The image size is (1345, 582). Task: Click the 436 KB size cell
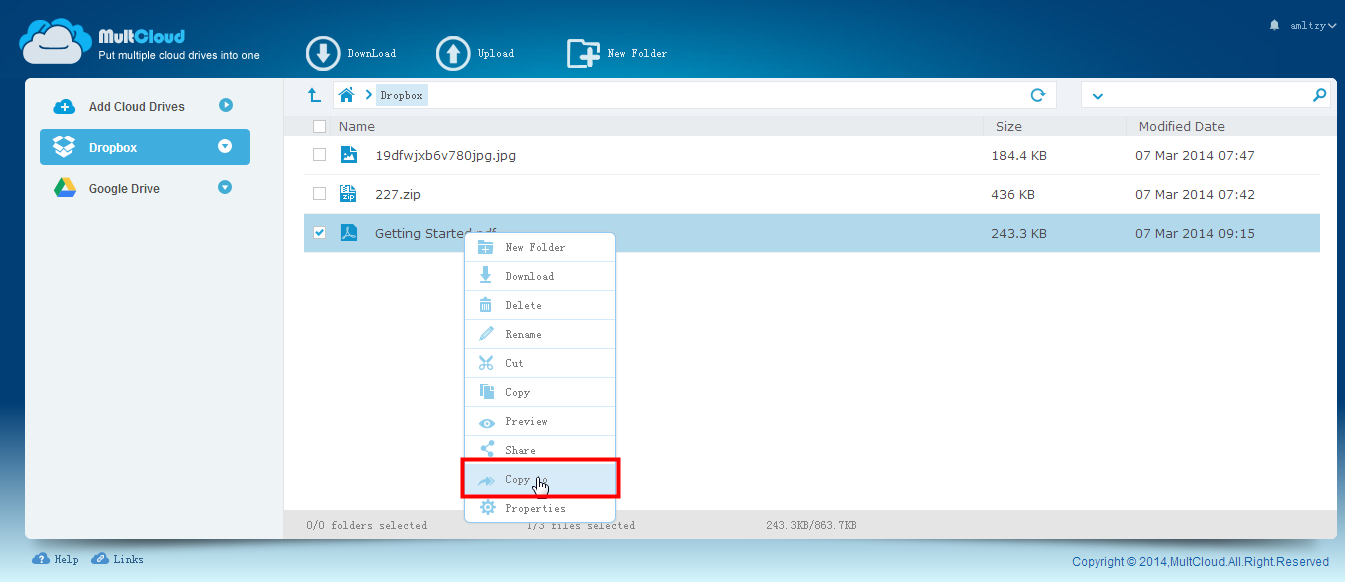pos(1013,194)
